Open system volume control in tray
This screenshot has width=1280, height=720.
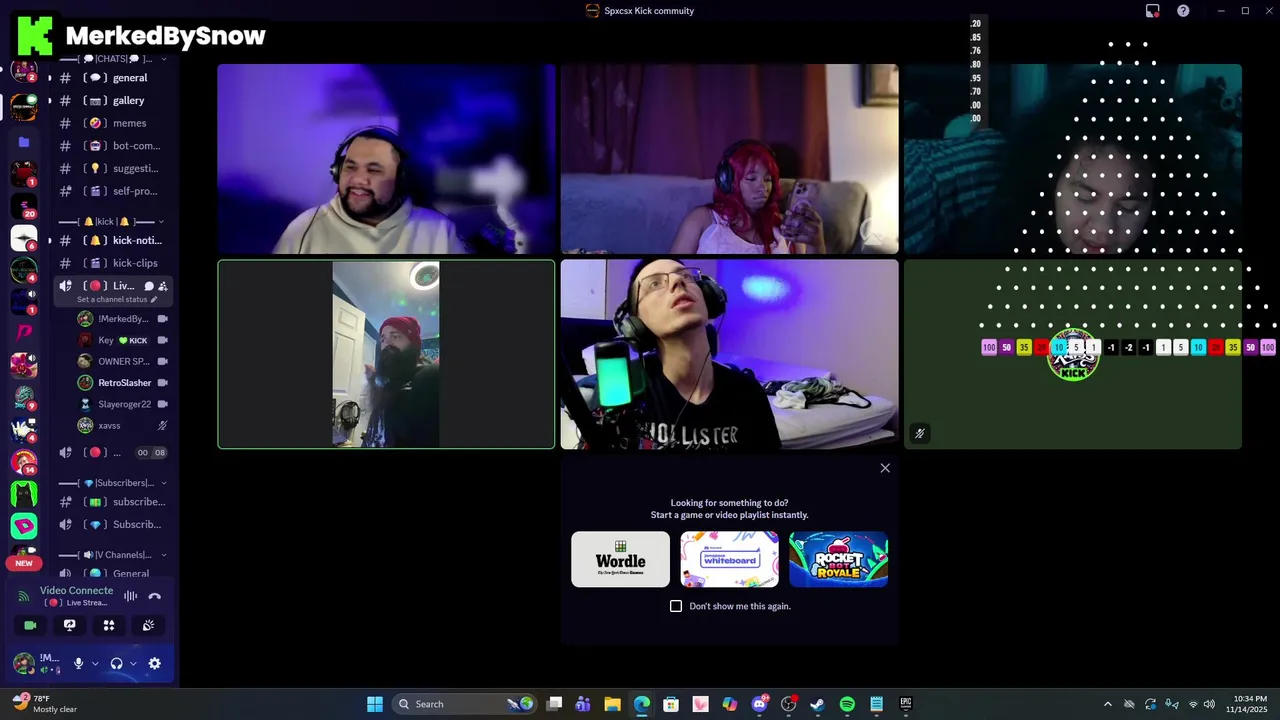[x=1209, y=704]
